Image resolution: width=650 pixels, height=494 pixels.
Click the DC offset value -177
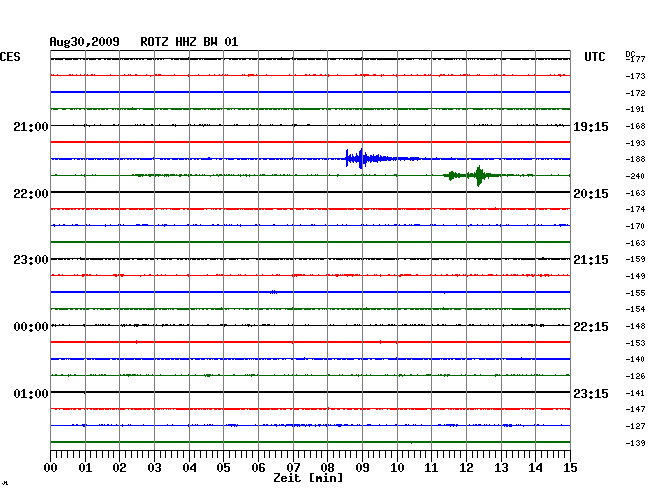[635, 59]
